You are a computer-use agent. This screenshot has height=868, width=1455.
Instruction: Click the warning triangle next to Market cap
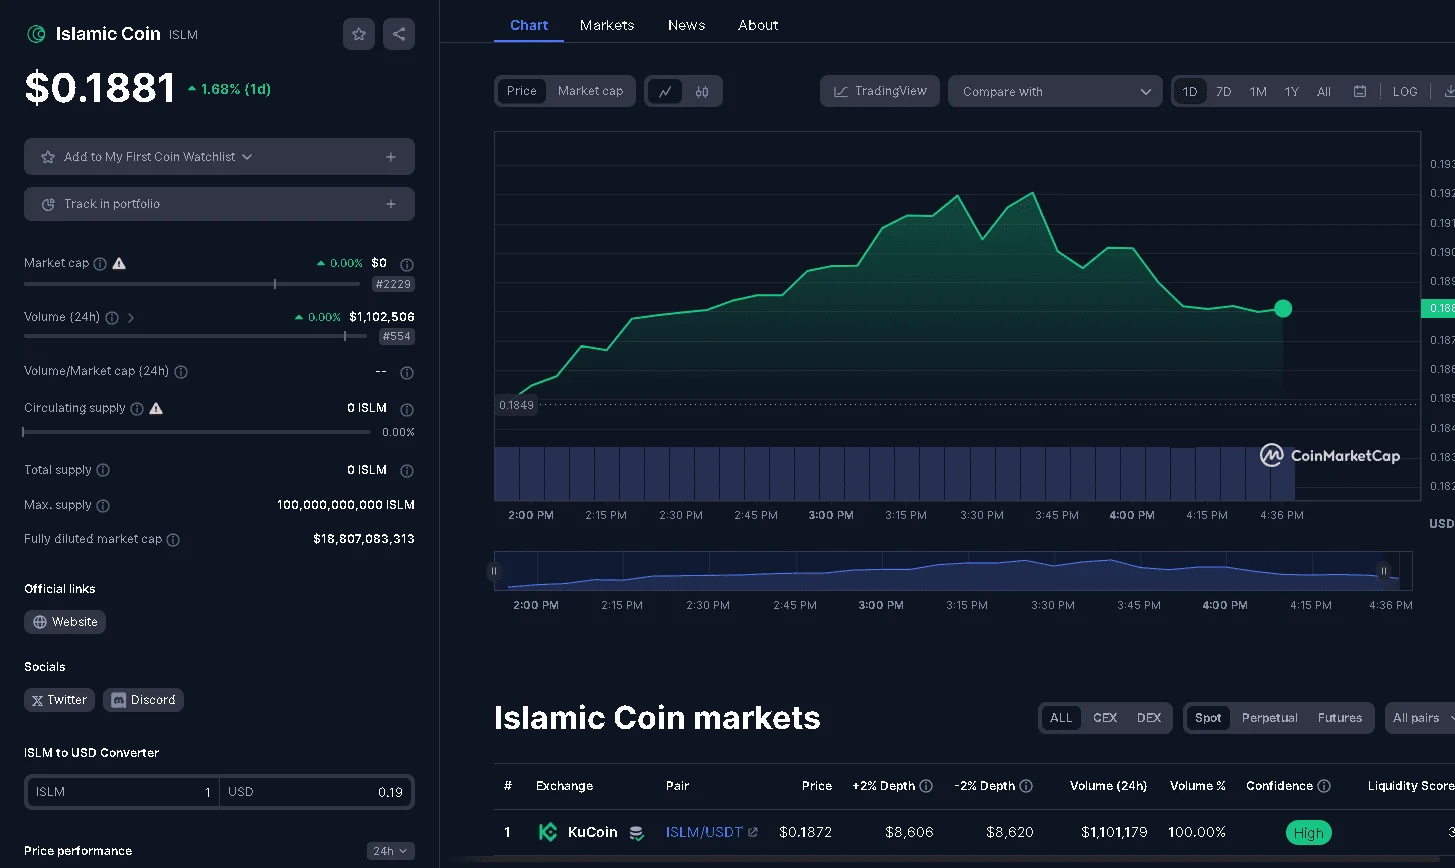(119, 264)
